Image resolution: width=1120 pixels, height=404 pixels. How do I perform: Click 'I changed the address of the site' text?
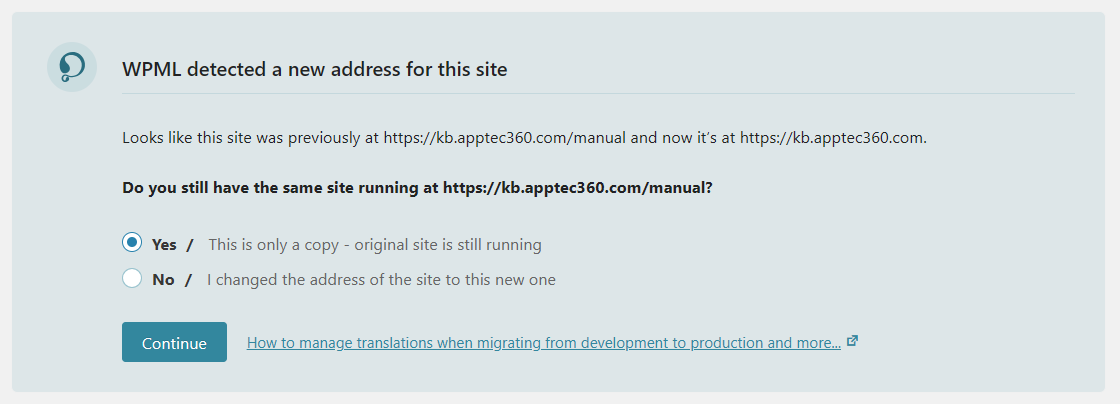click(330, 280)
